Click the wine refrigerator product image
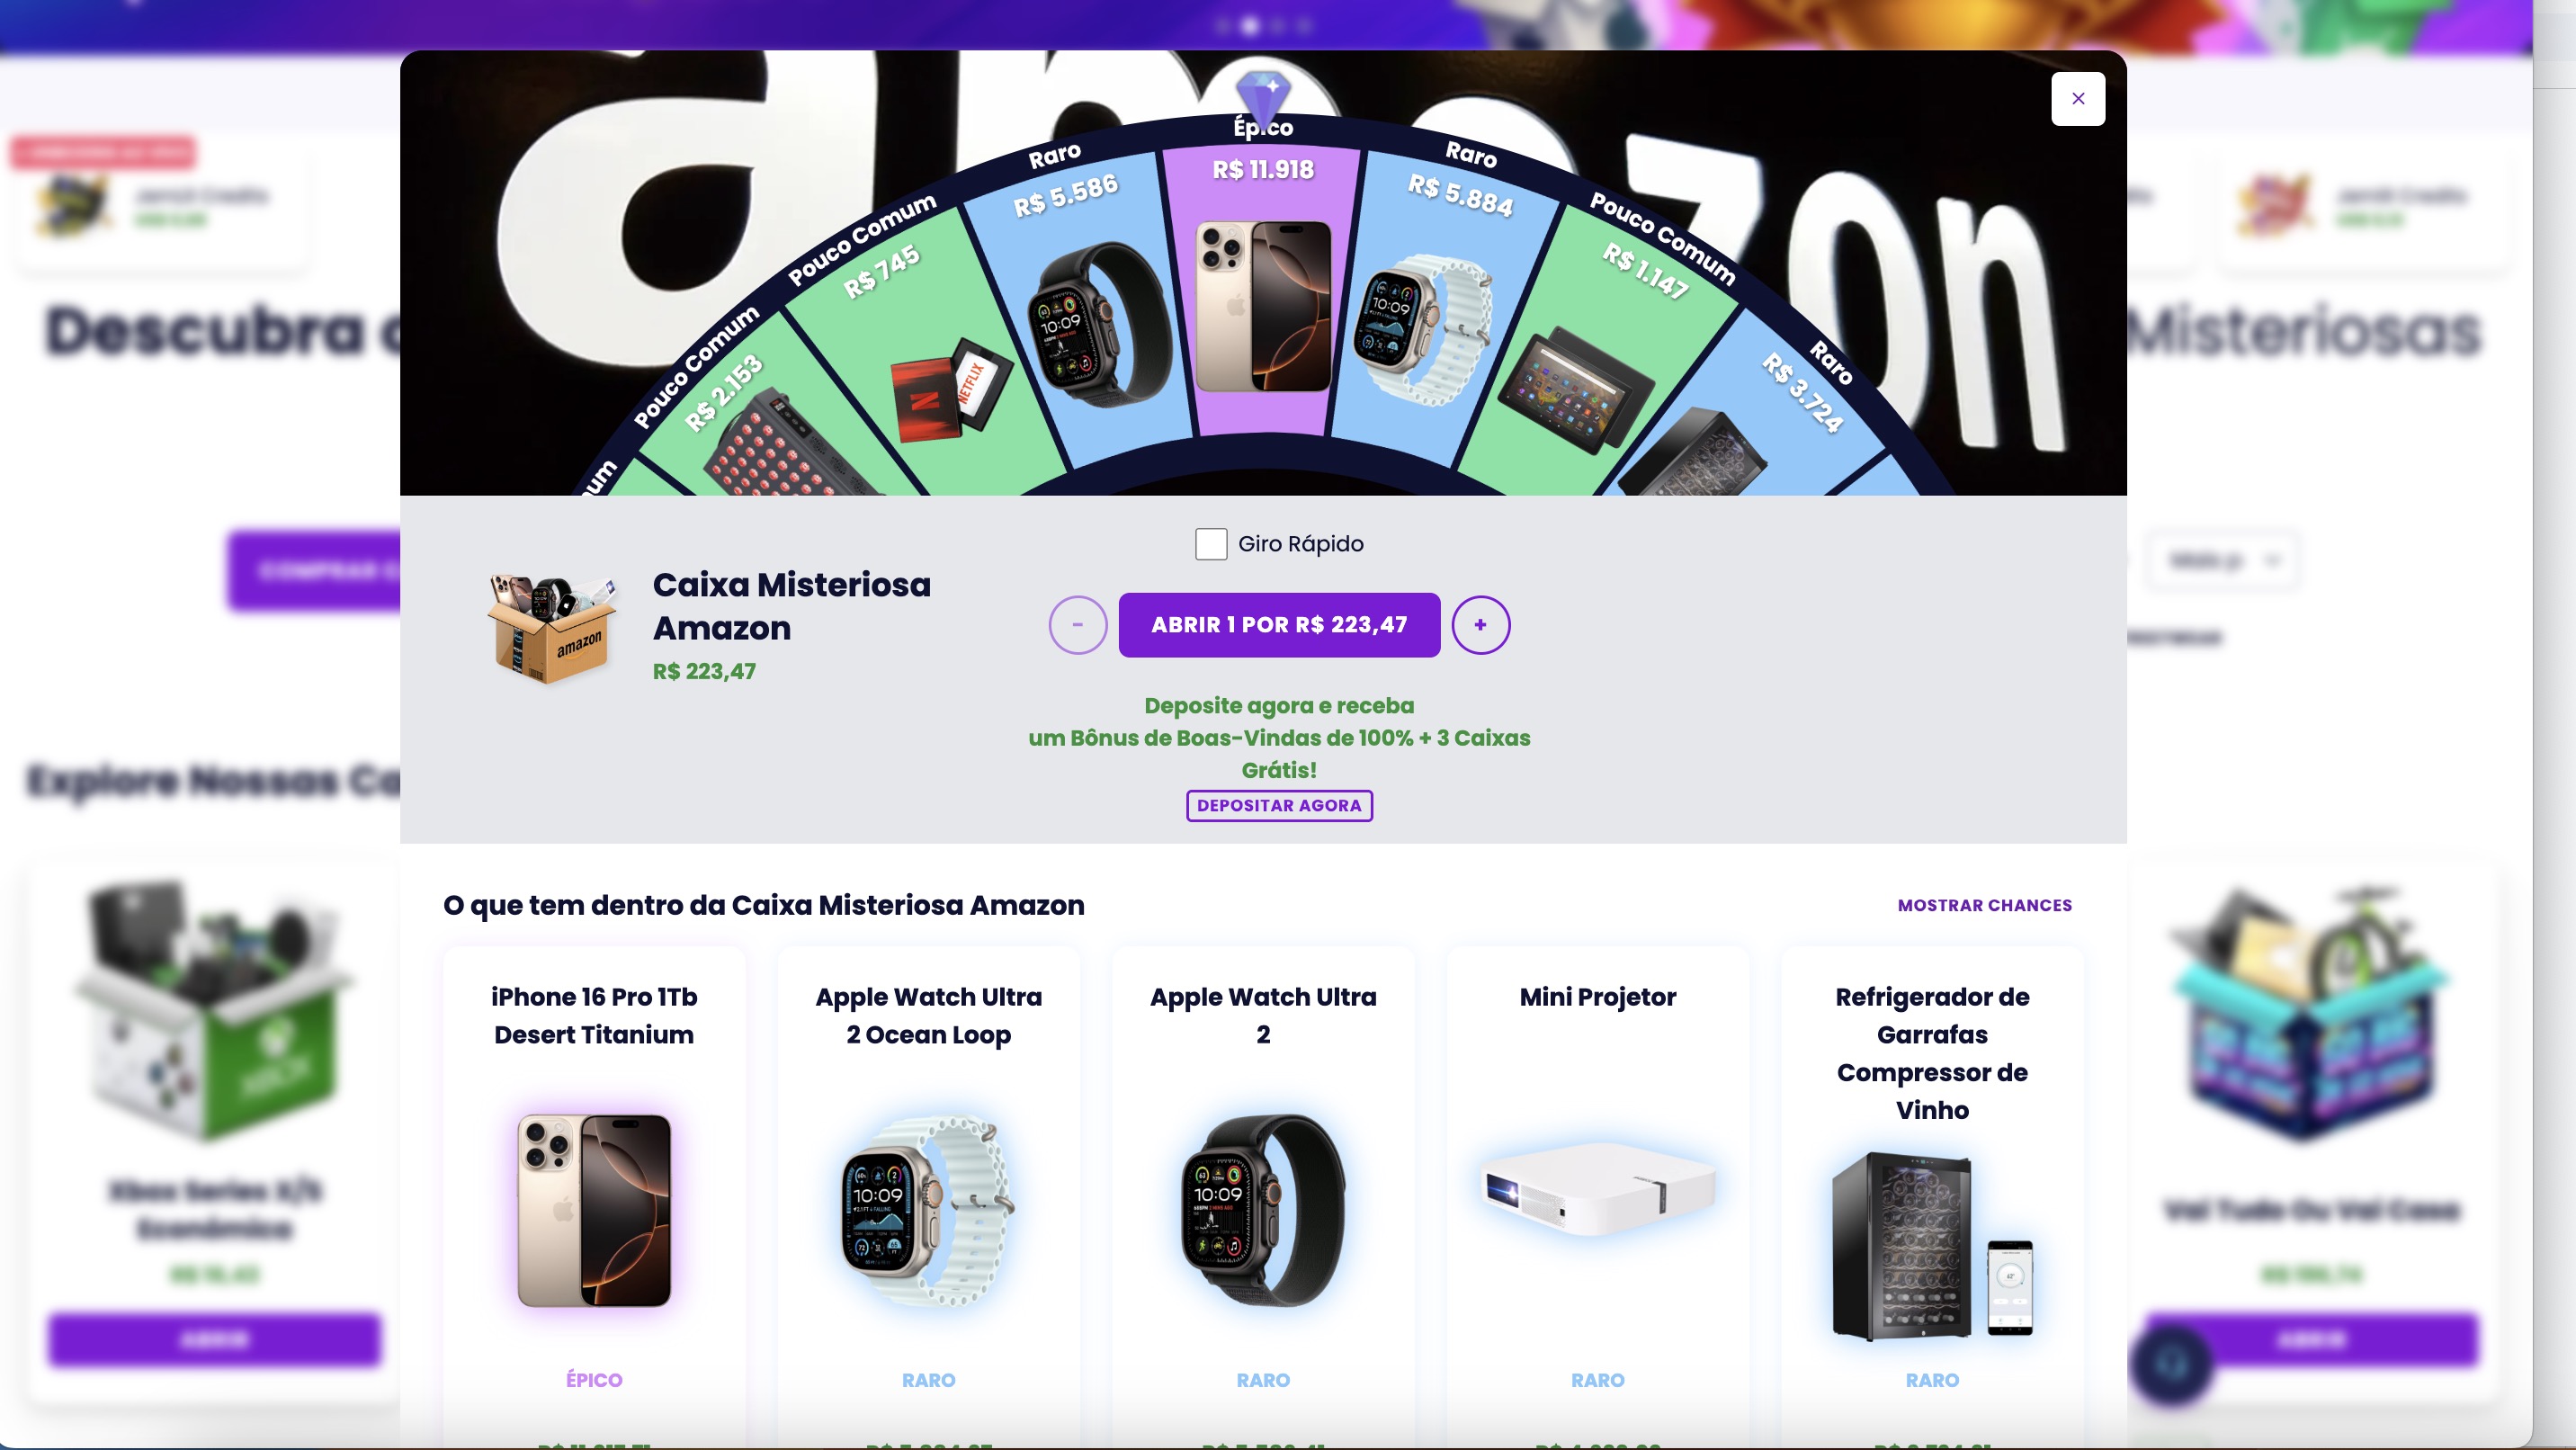The width and height of the screenshot is (2576, 1450). tap(1931, 1245)
